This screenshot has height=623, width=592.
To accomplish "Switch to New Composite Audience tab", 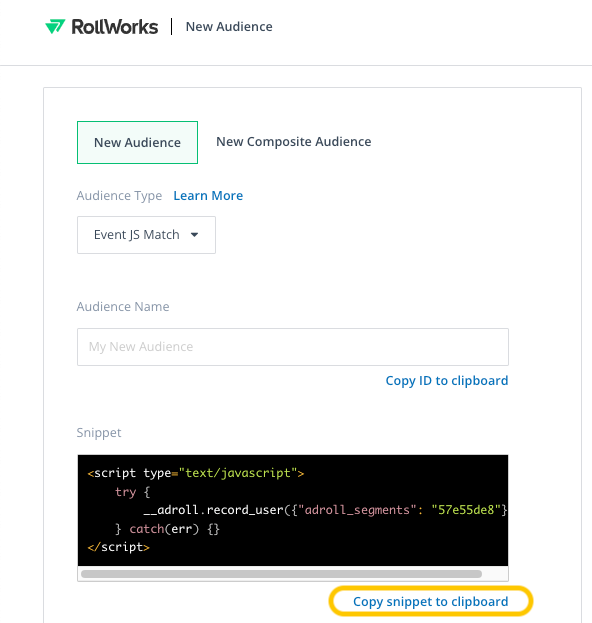I will click(294, 142).
